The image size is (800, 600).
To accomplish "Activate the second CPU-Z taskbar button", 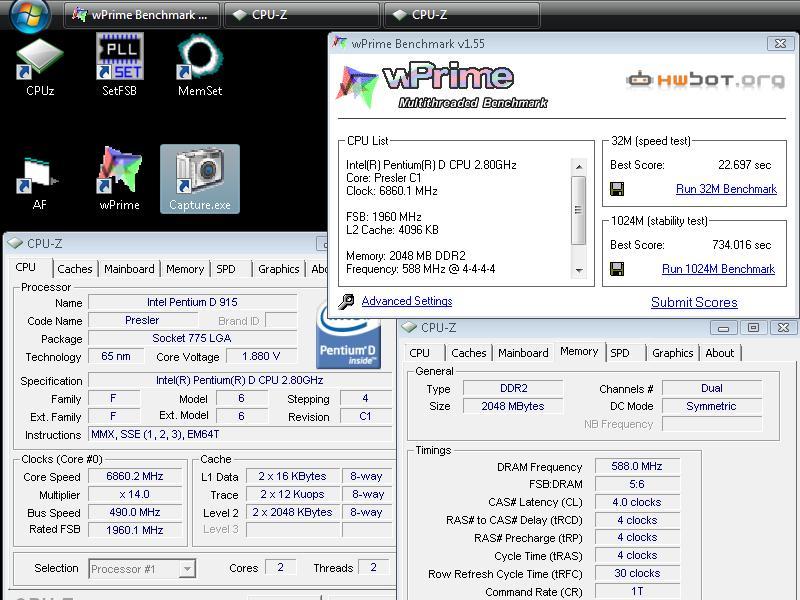I will (462, 15).
